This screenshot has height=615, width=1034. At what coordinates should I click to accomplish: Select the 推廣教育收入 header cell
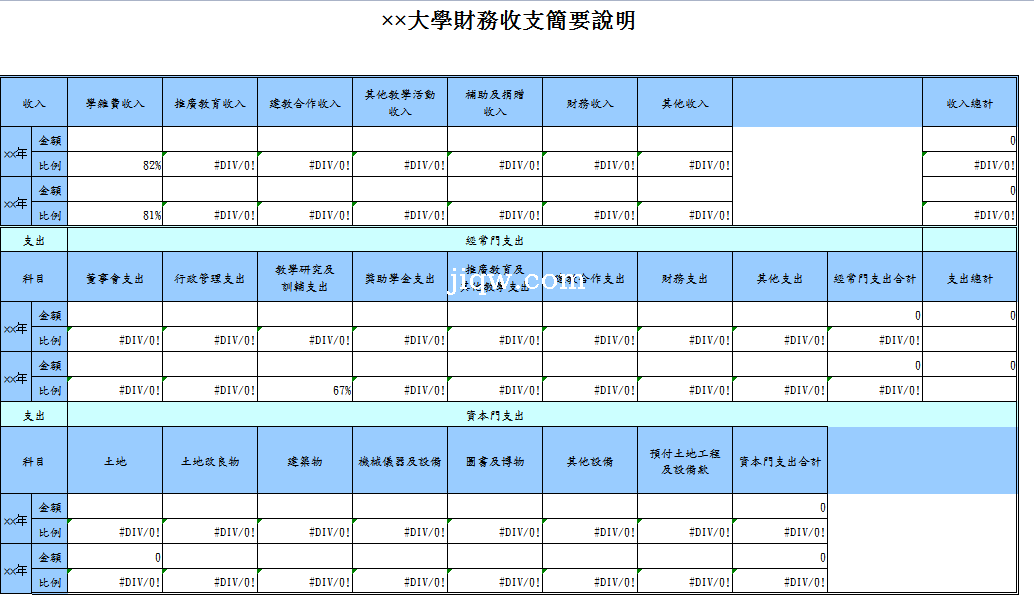[210, 103]
